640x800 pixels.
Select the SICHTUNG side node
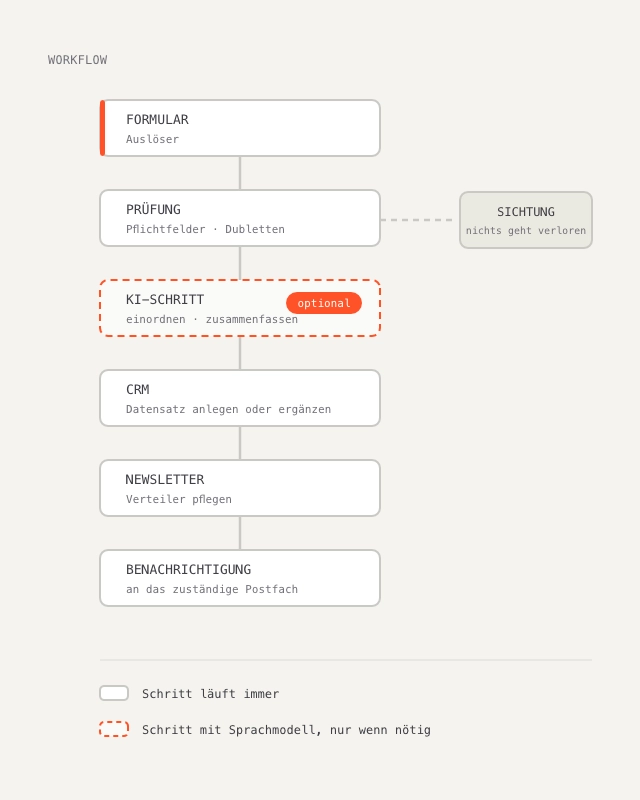[x=526, y=220]
